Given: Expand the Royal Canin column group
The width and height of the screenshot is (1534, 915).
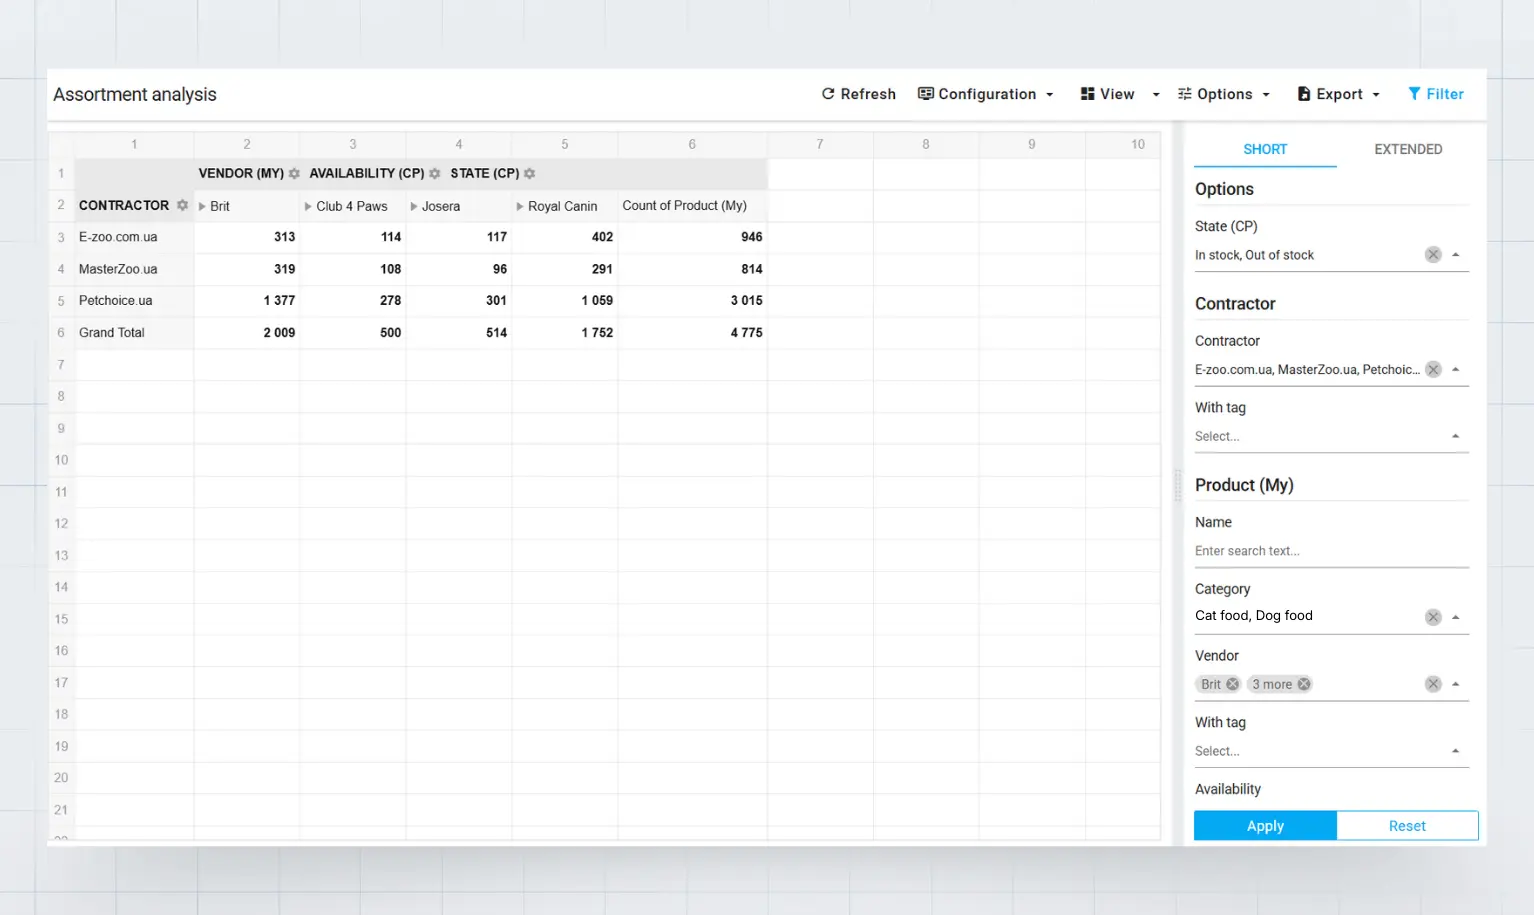Looking at the screenshot, I should (x=520, y=207).
